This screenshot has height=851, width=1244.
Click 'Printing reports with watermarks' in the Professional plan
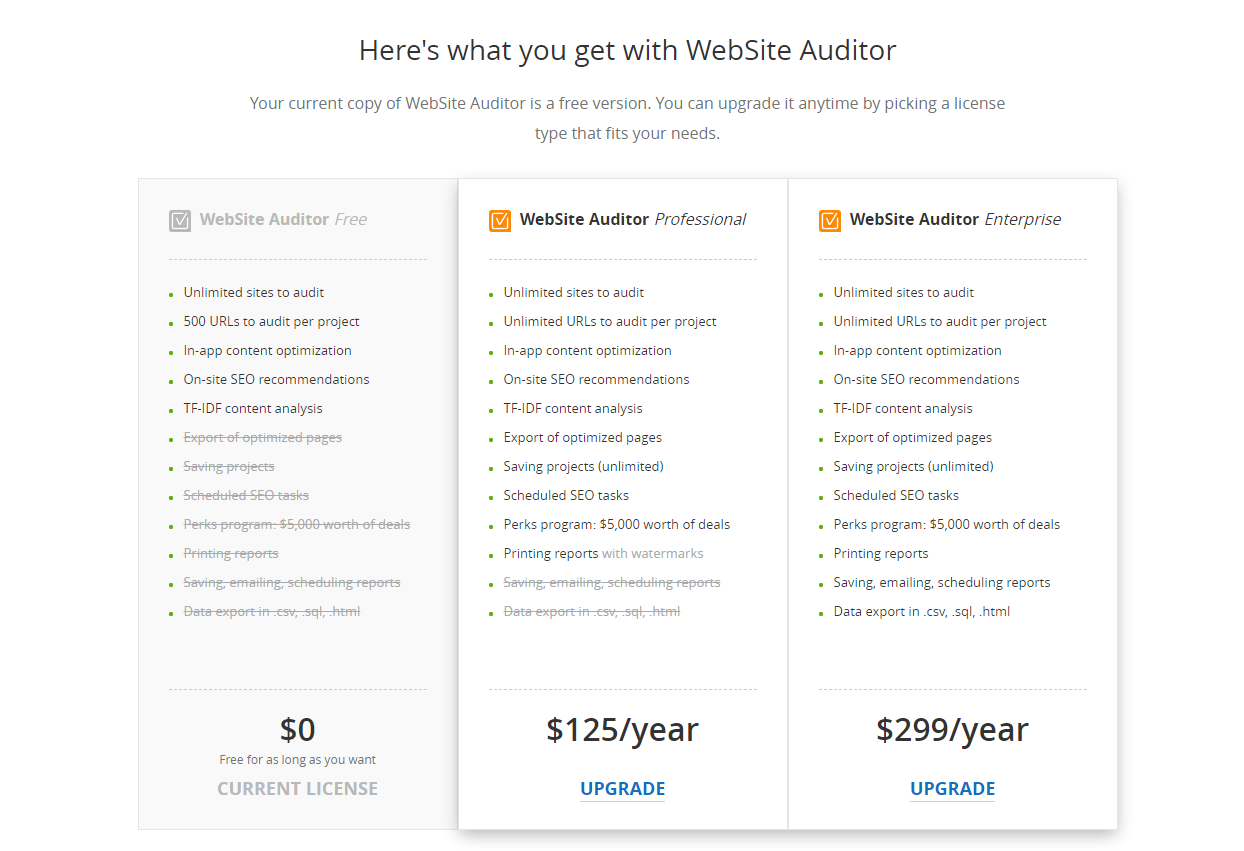point(604,553)
